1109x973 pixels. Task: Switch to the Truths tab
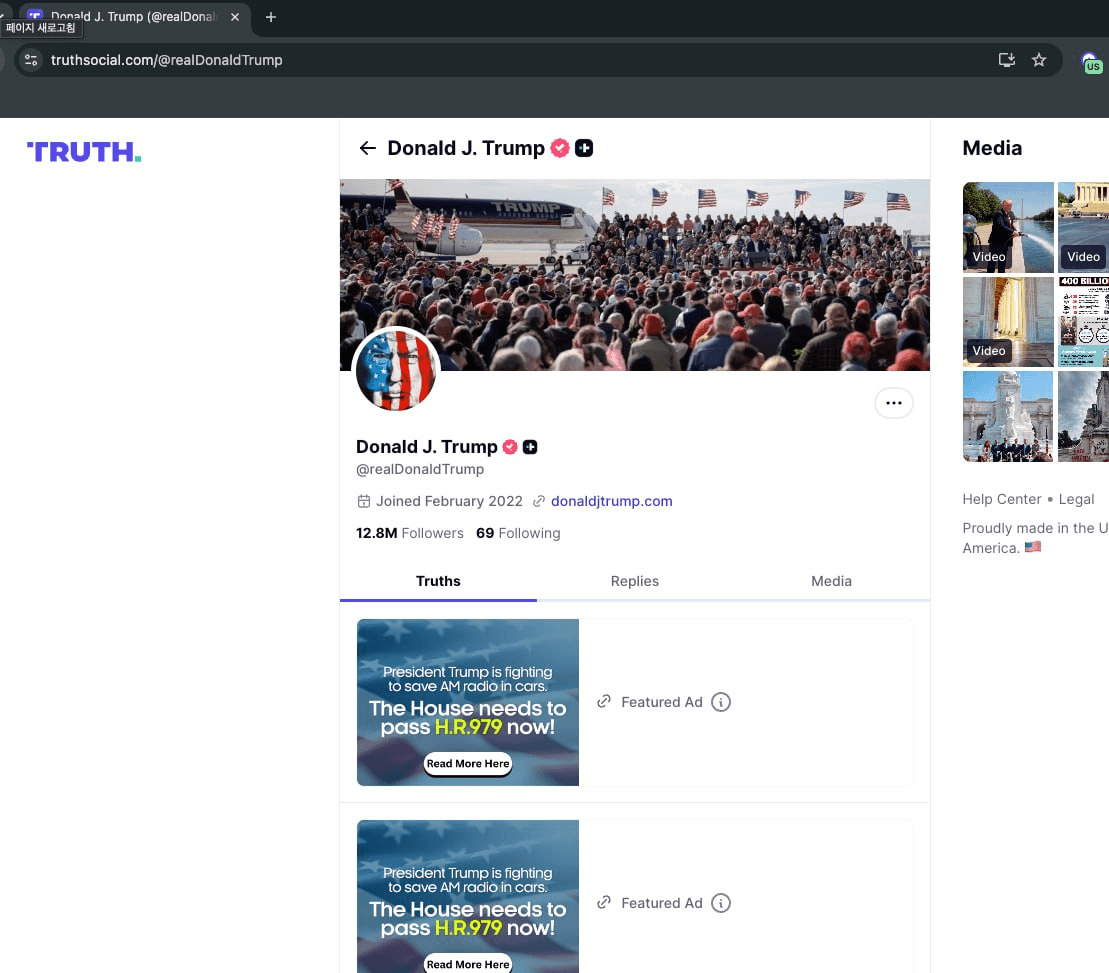click(x=438, y=581)
